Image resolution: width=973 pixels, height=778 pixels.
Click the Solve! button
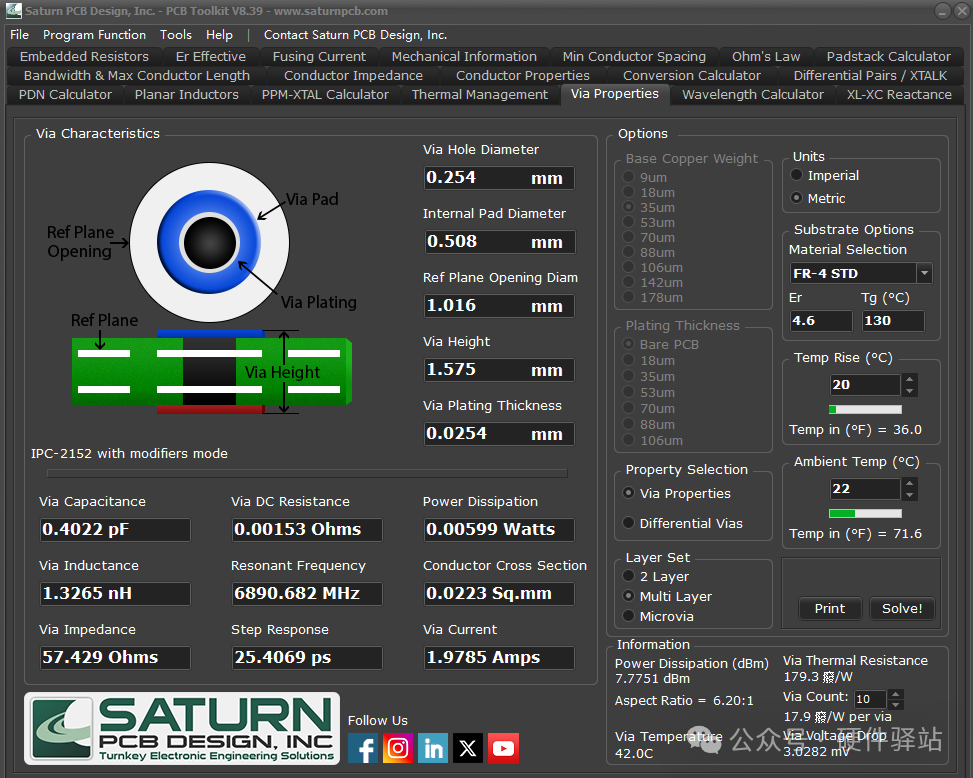point(902,609)
